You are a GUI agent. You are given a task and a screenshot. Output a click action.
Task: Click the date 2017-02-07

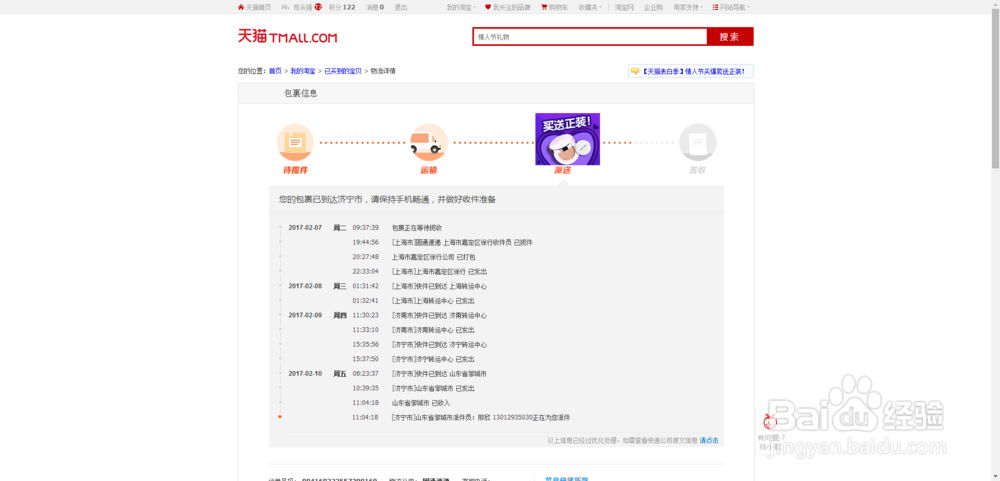pos(305,228)
